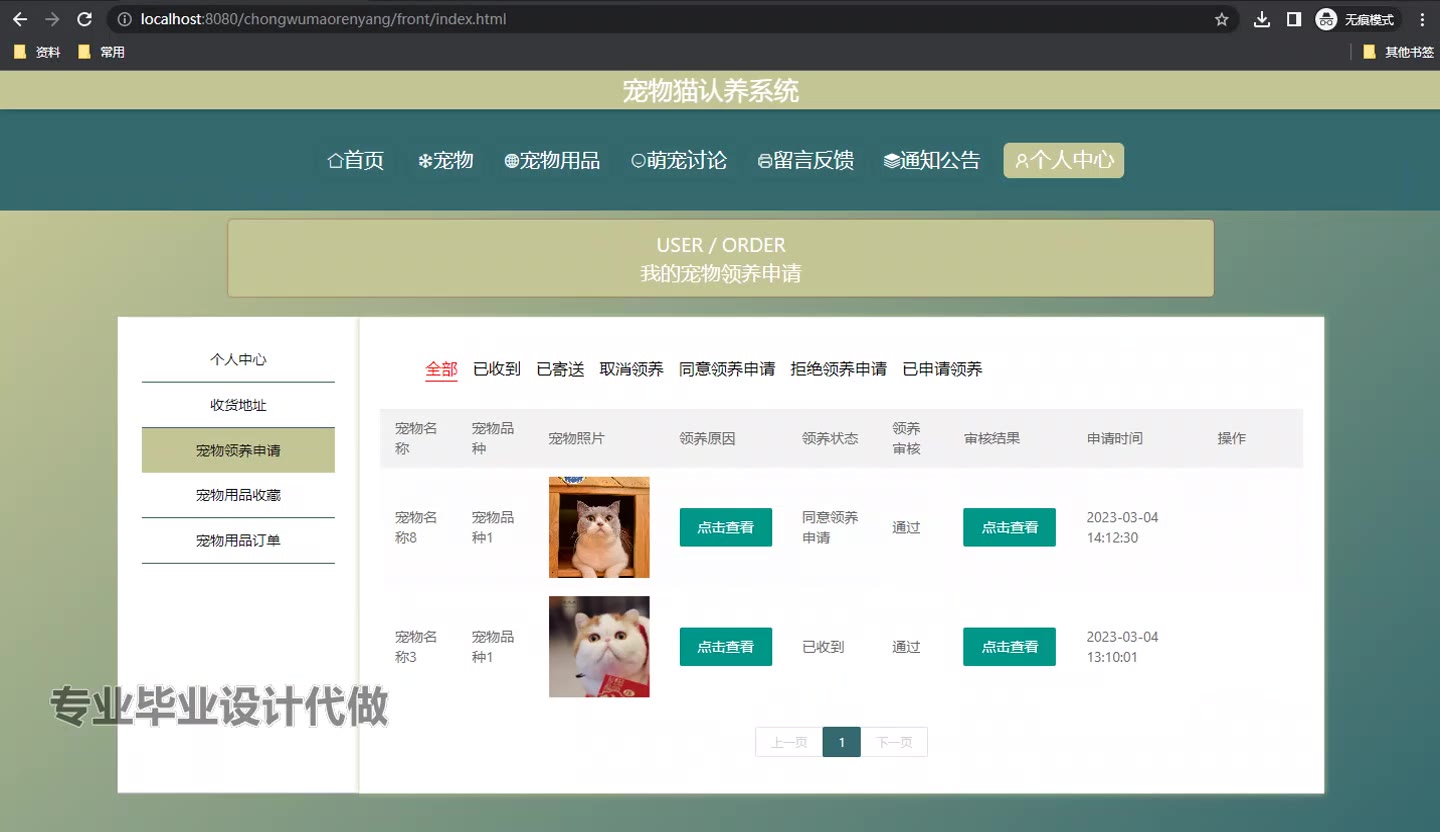Click the 领养原因 column header
Screen dimensions: 1440x832
pyautogui.click(x=707, y=438)
